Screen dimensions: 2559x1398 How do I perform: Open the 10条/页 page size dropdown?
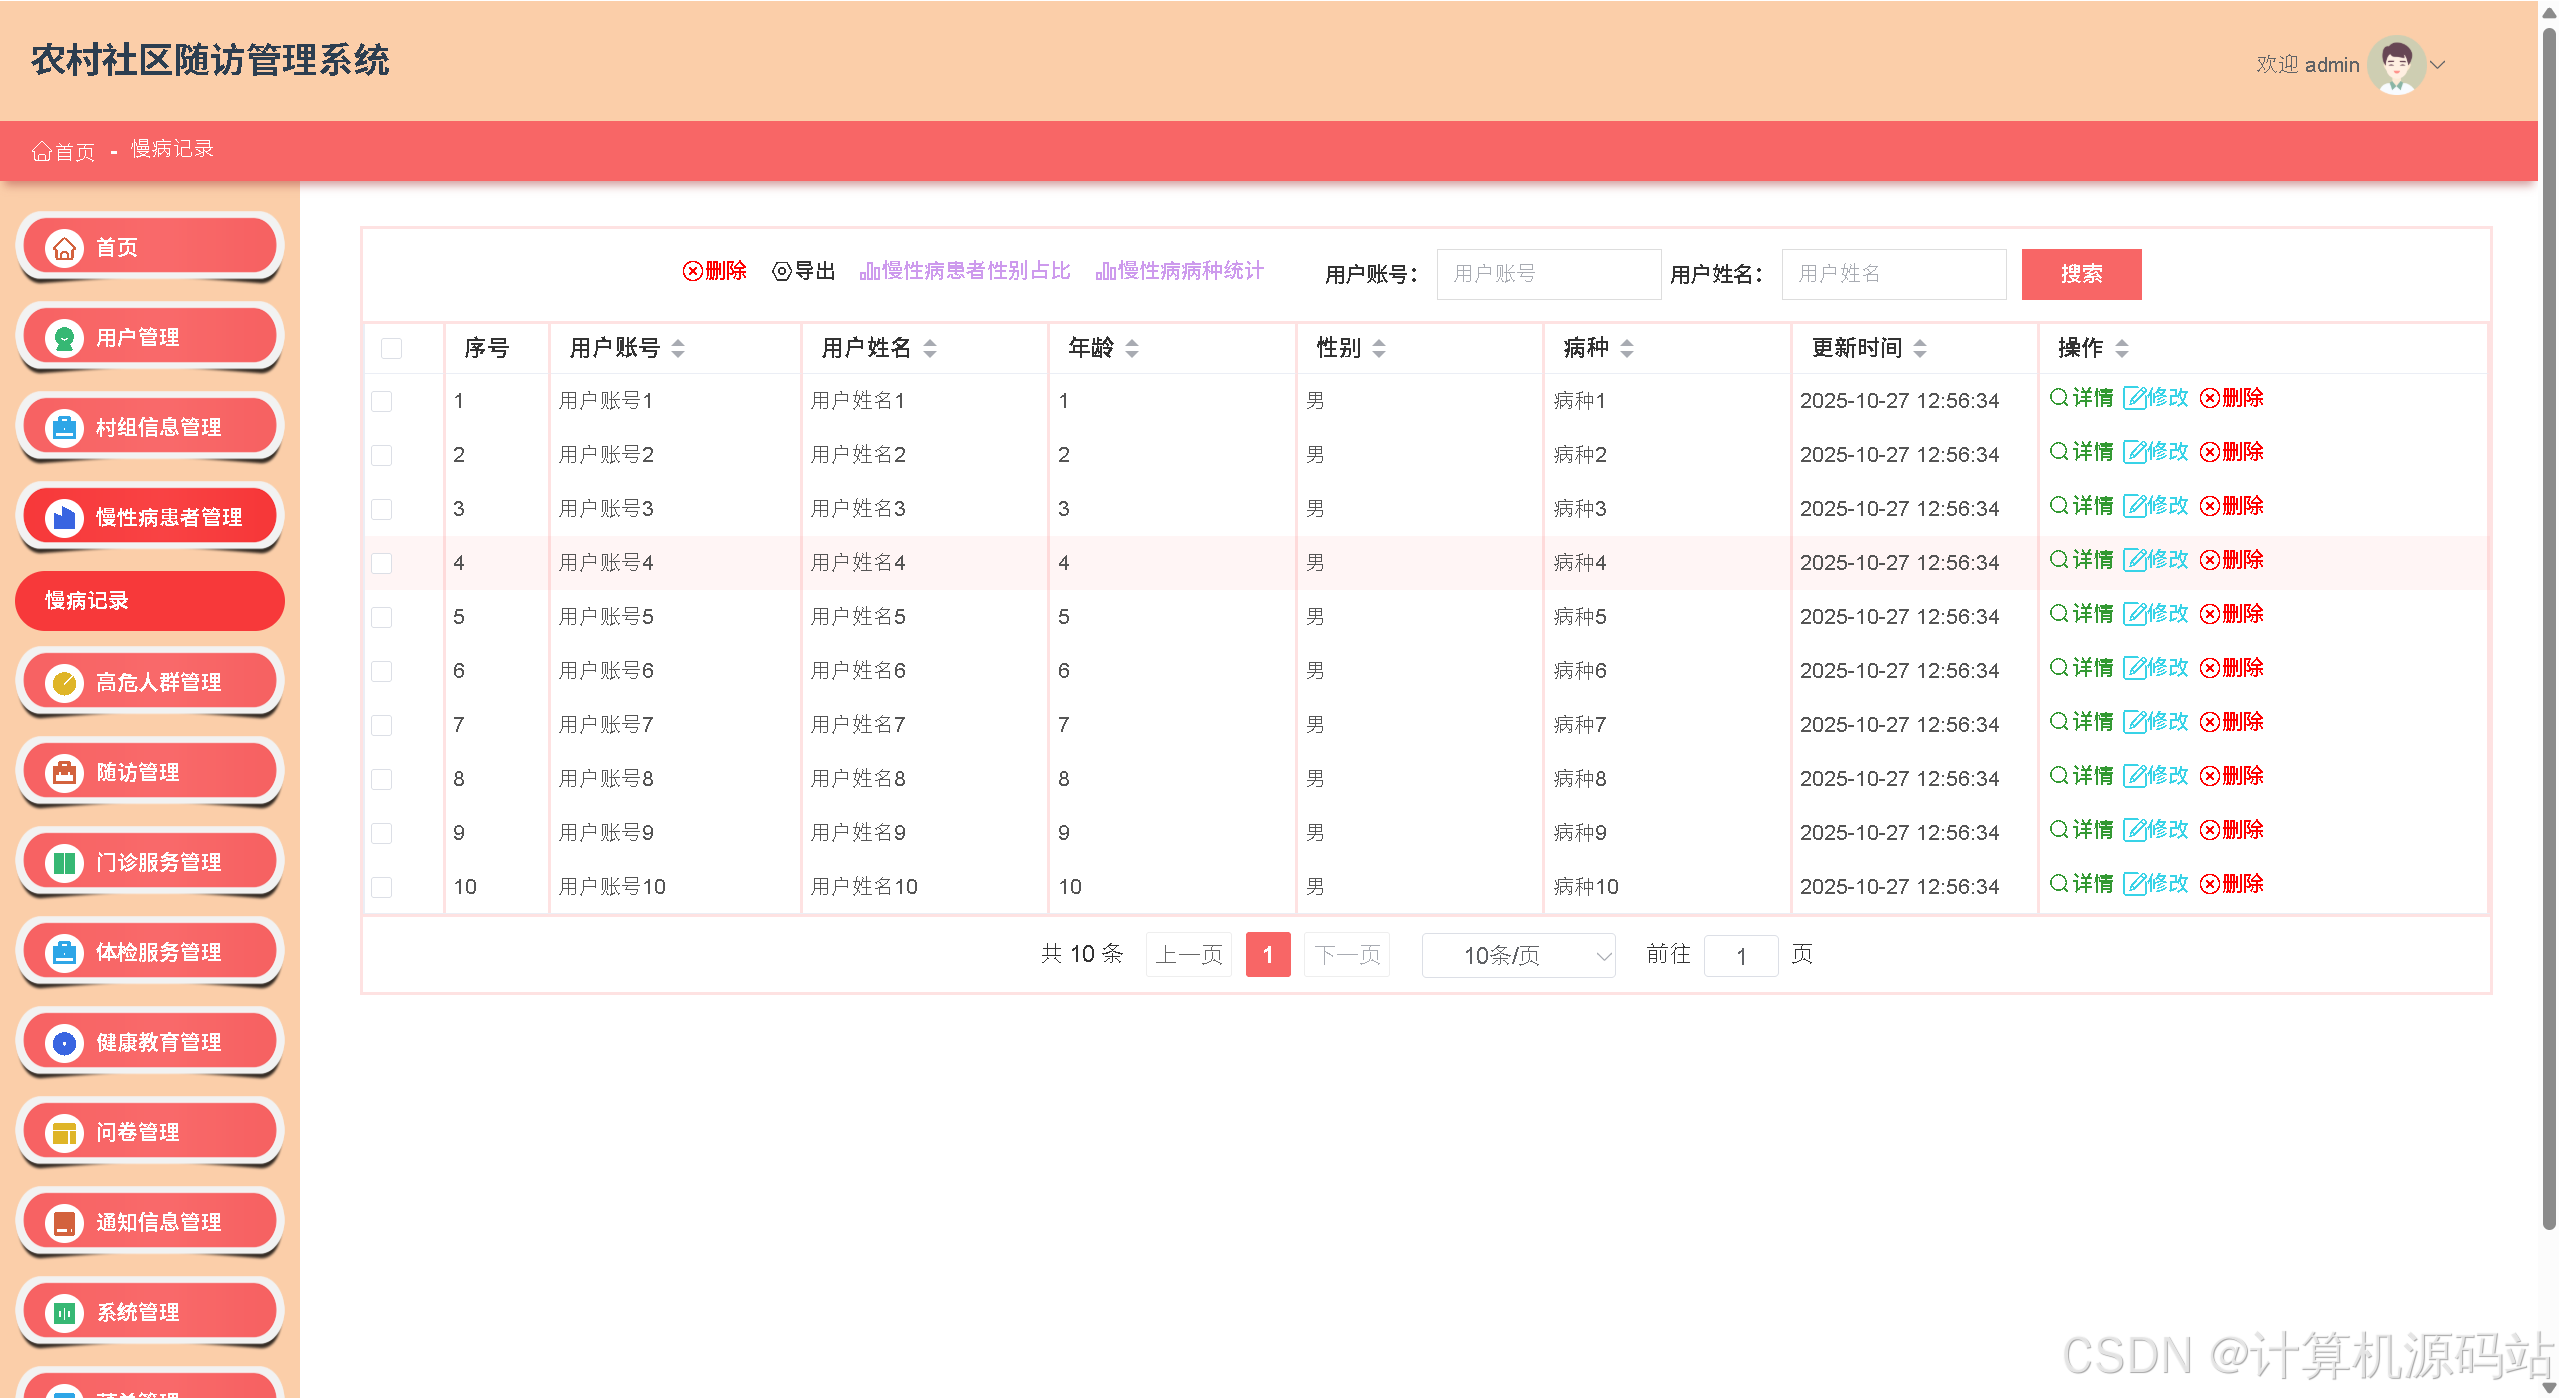point(1518,956)
